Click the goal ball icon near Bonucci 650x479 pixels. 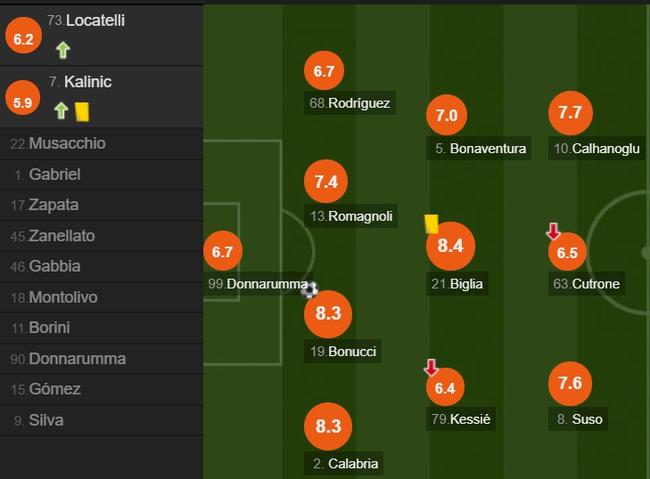[x=310, y=290]
